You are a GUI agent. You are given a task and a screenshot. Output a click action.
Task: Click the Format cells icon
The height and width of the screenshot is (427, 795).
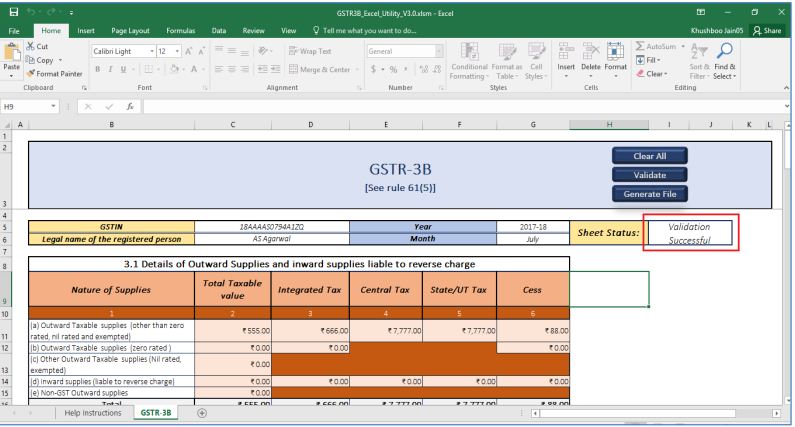(x=616, y=52)
